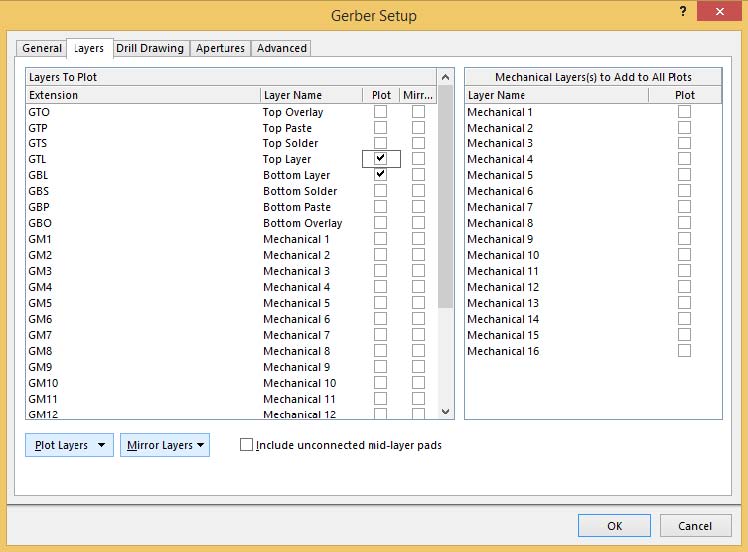
Task: Open the help question mark button
Action: pos(683,11)
